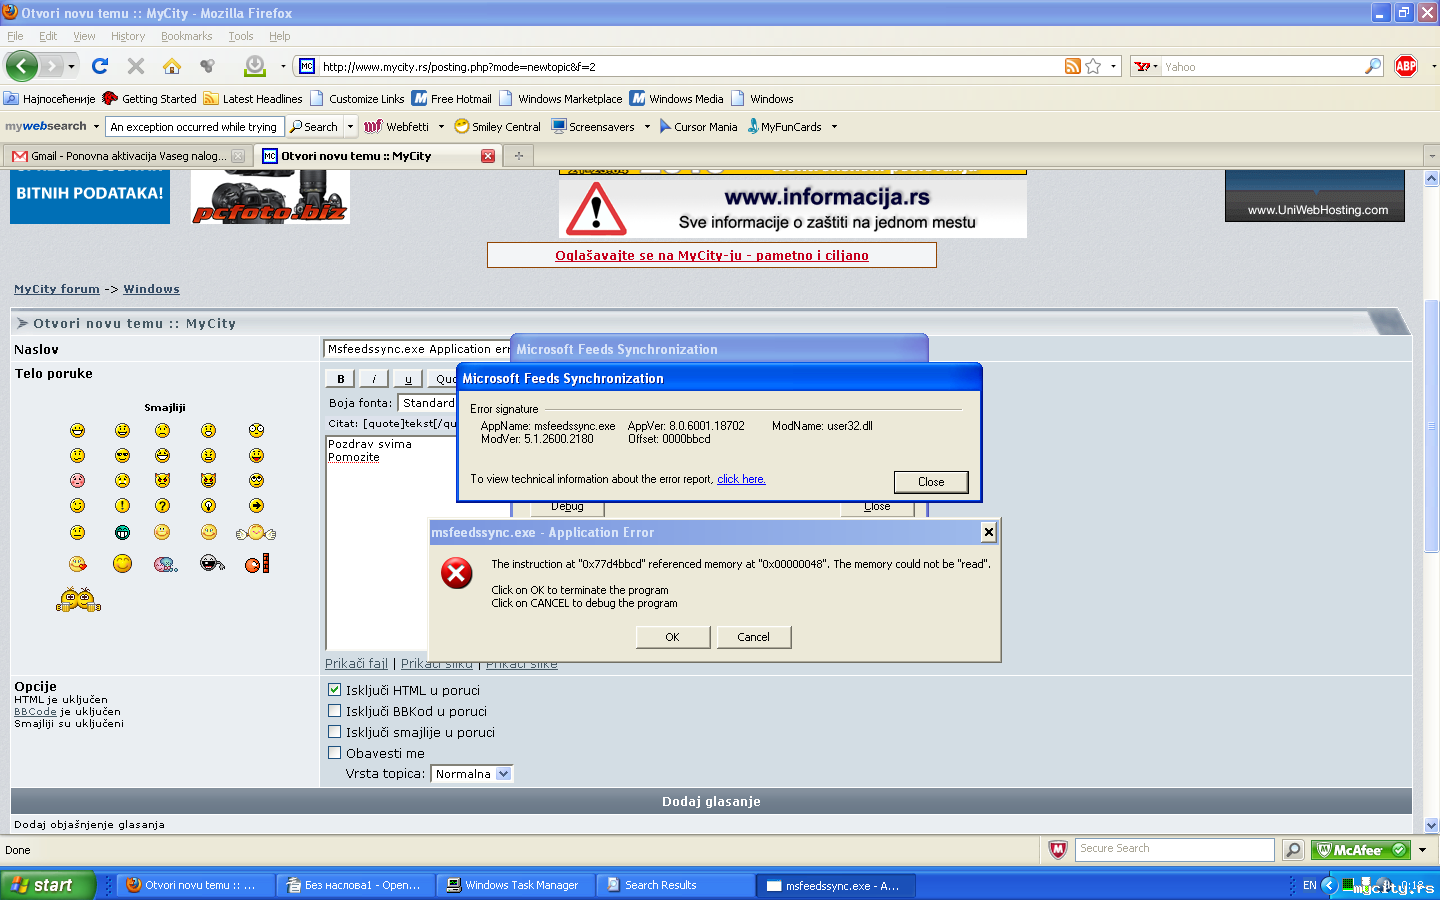The width and height of the screenshot is (1440, 900).
Task: Click the McAfee shield icon in status bar
Action: tap(1058, 850)
